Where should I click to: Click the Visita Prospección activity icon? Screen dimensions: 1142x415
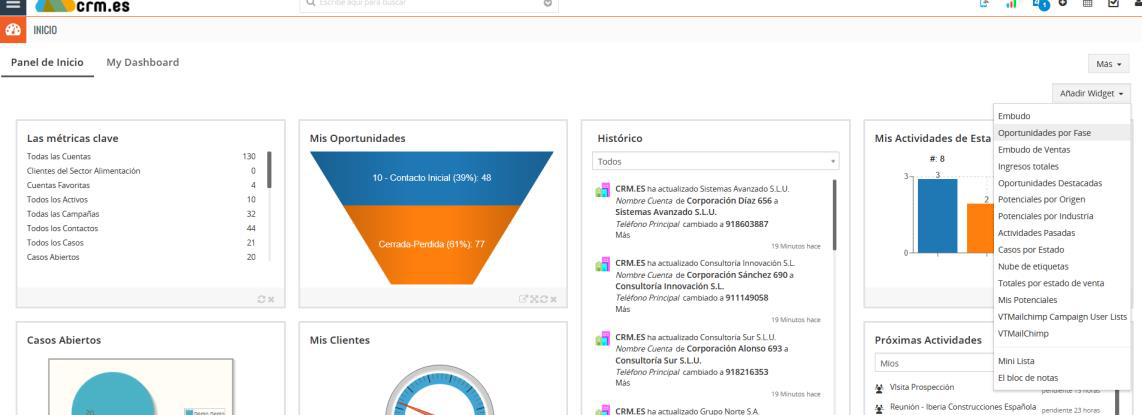[x=879, y=388]
